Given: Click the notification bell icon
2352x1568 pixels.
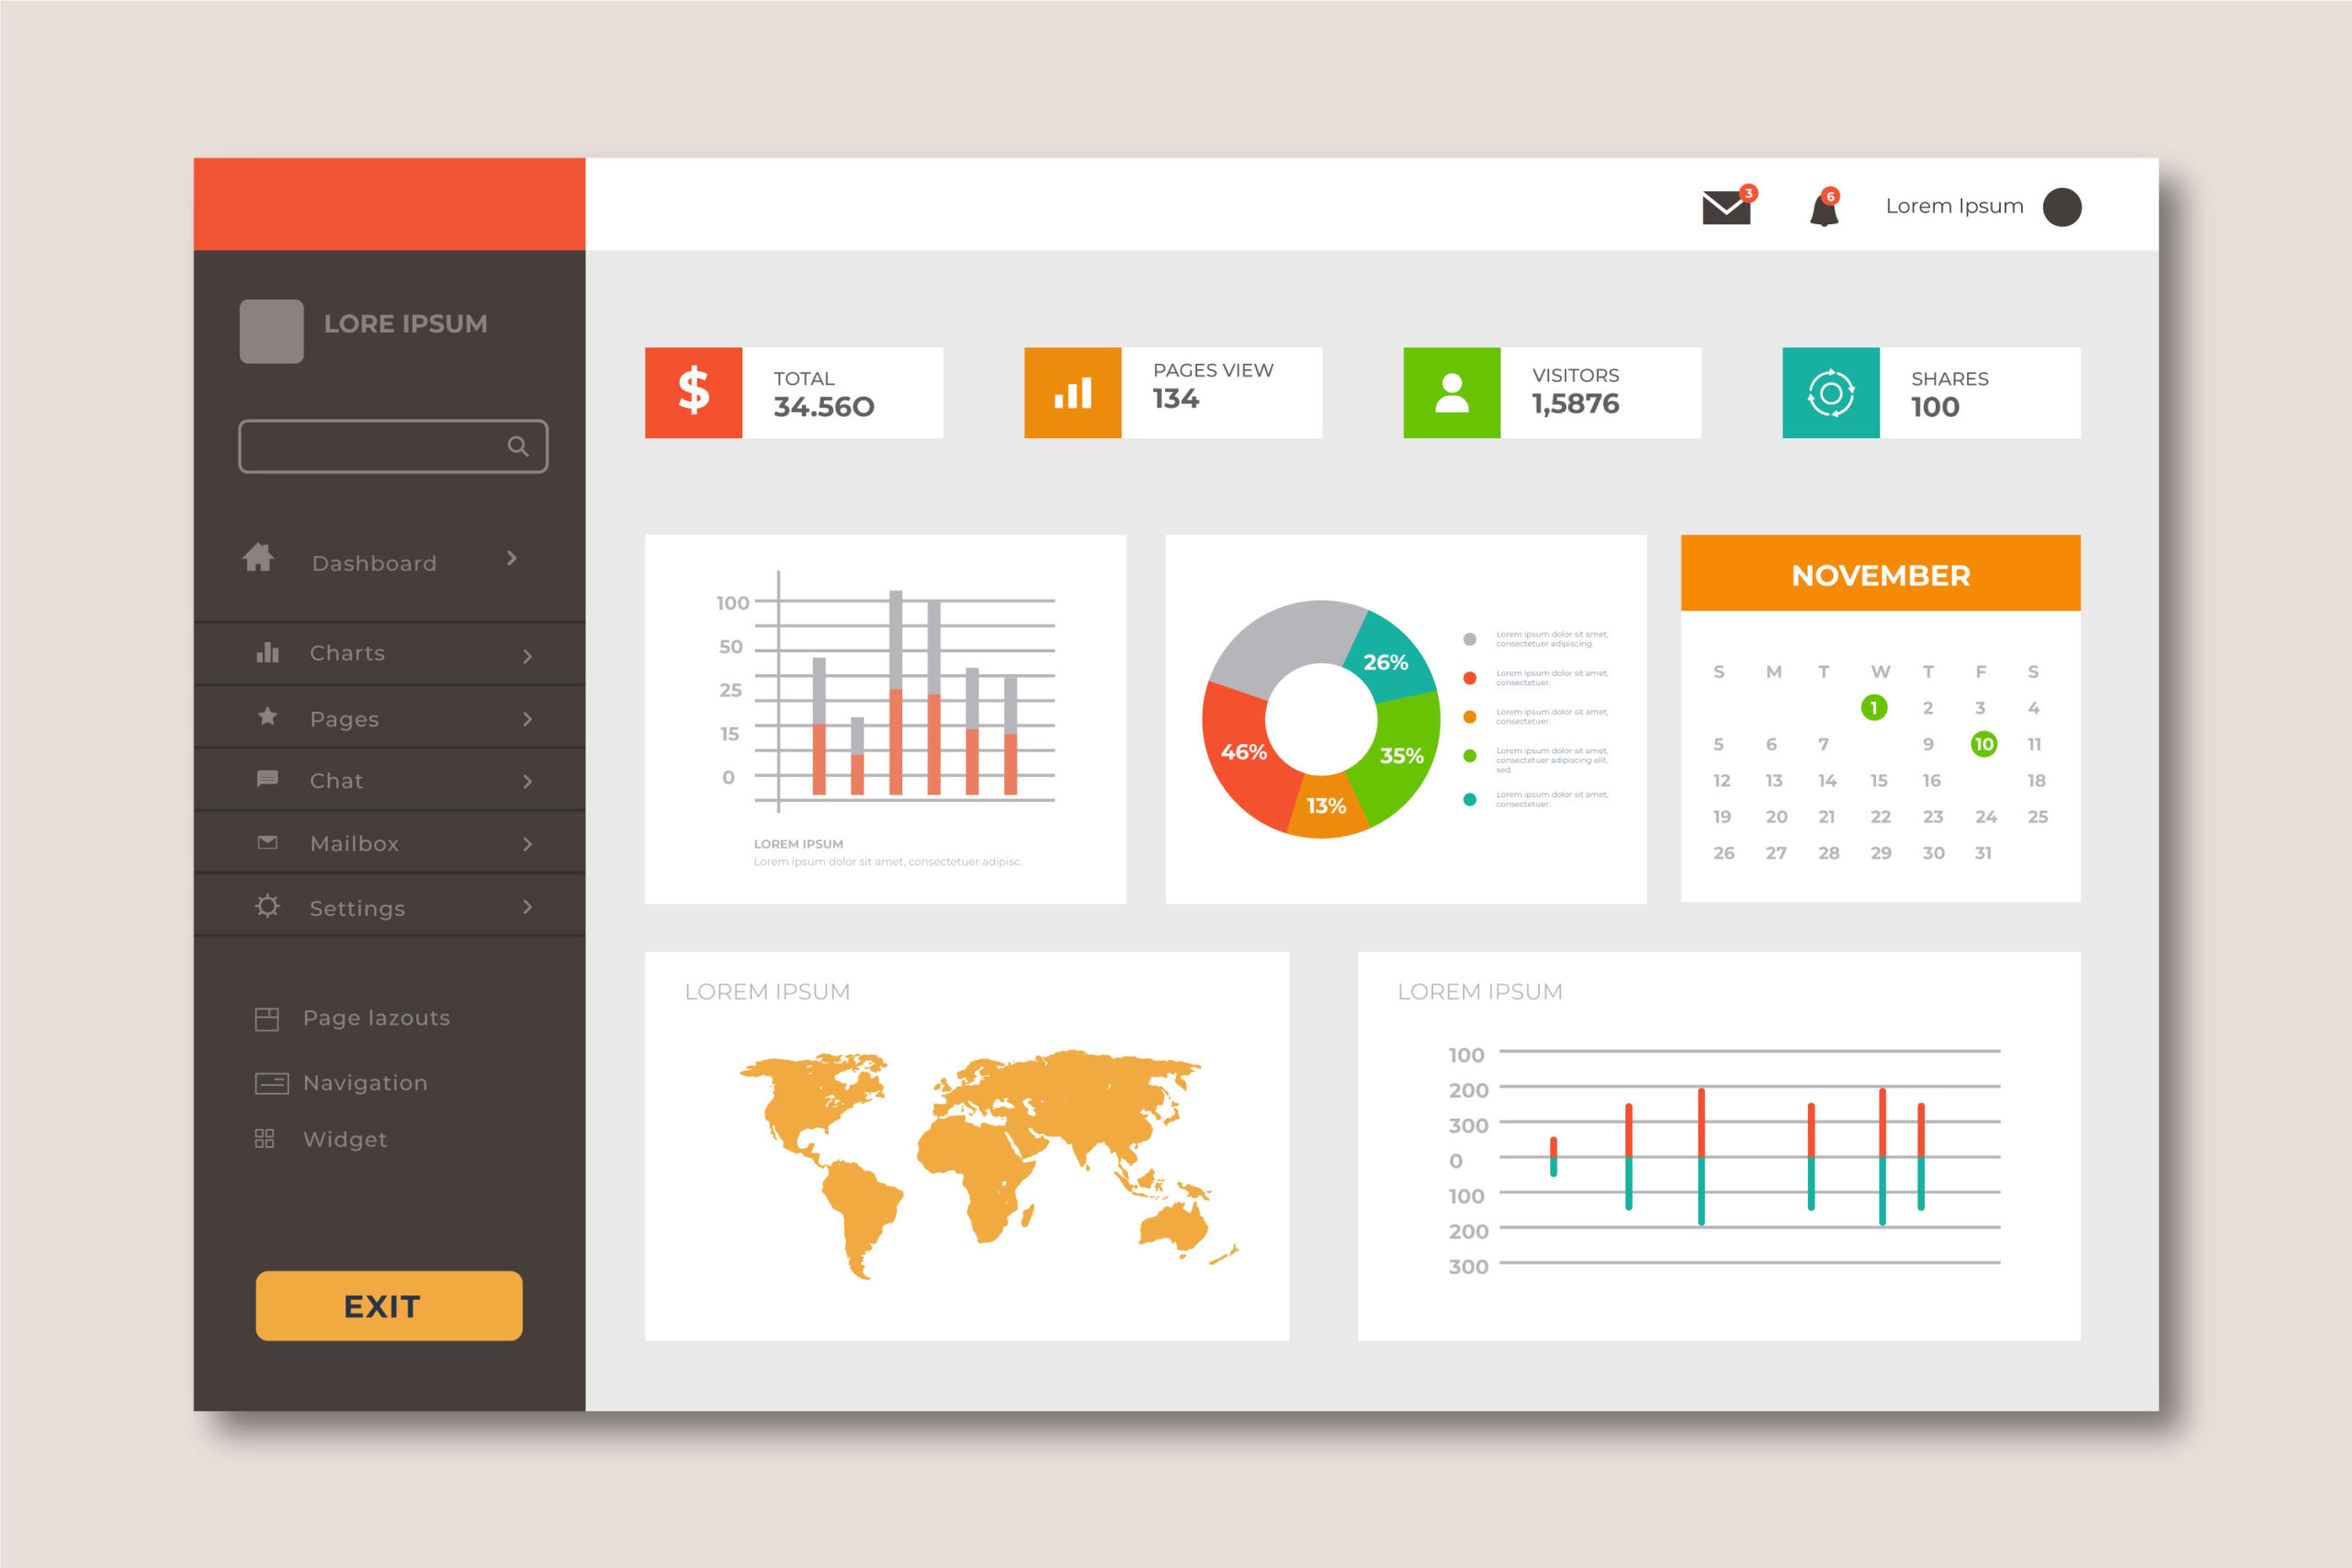Looking at the screenshot, I should point(1810,205).
